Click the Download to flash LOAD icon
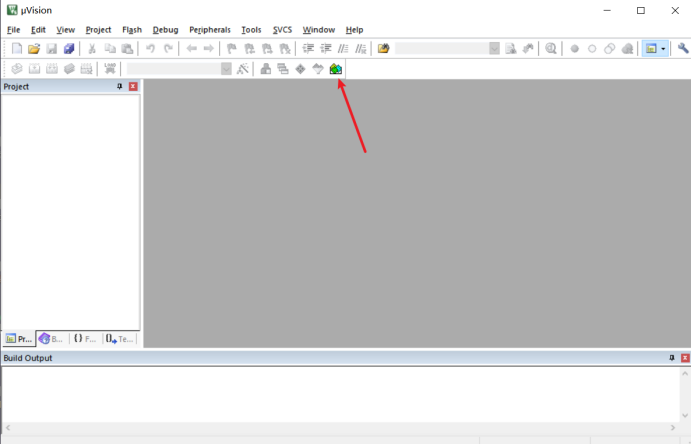 tap(109, 69)
